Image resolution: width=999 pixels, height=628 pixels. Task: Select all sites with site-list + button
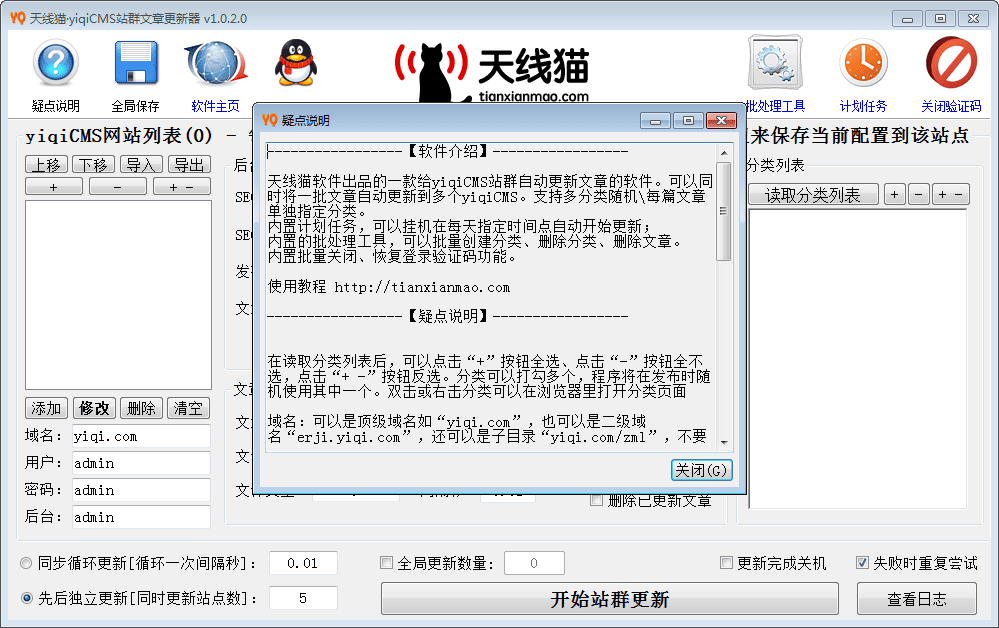tap(54, 187)
